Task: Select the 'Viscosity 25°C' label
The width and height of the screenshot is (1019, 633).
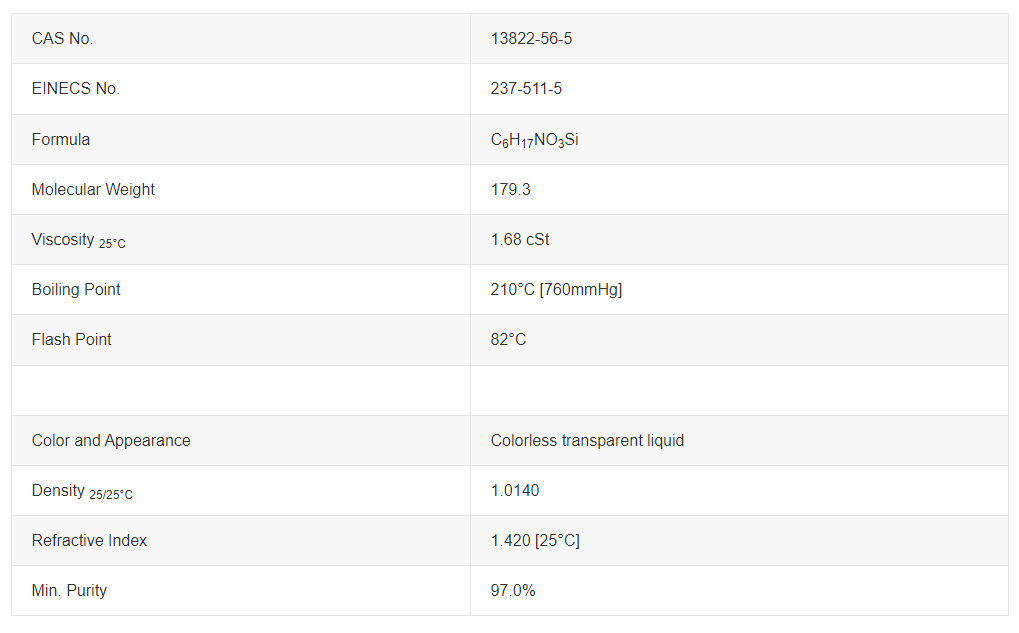Action: [x=79, y=240]
